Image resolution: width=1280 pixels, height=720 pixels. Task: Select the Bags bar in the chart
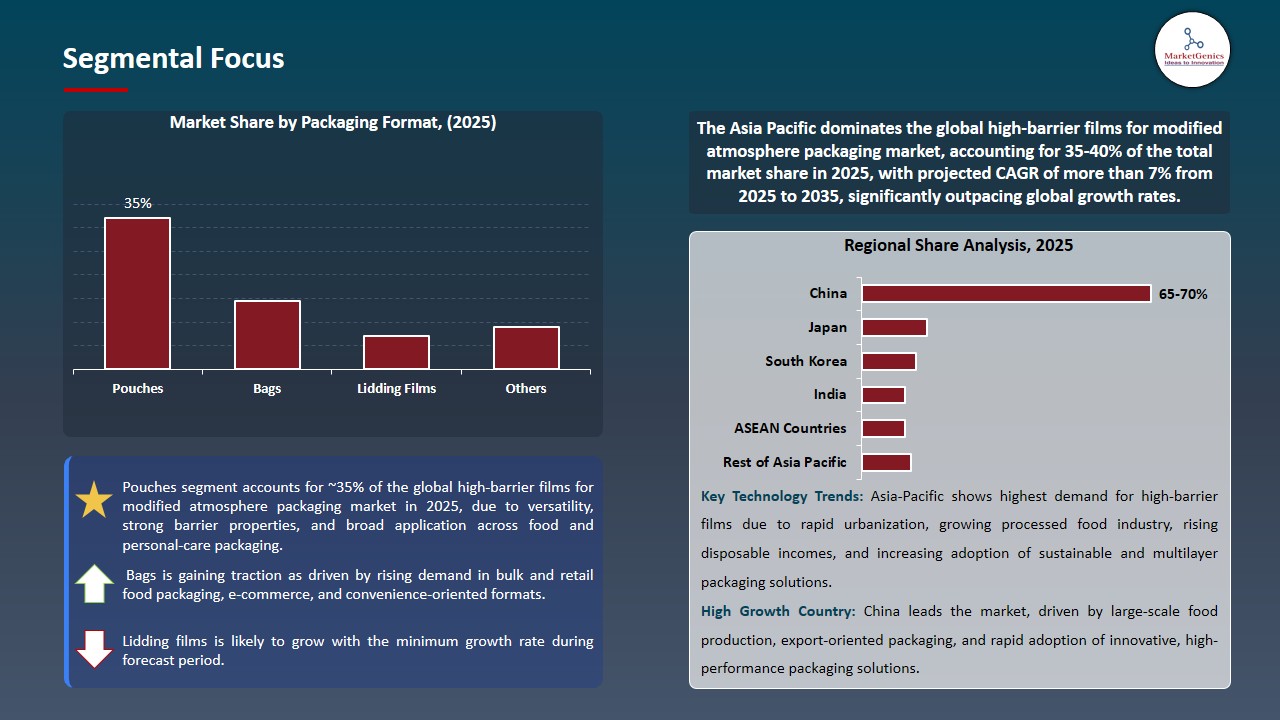pos(266,335)
